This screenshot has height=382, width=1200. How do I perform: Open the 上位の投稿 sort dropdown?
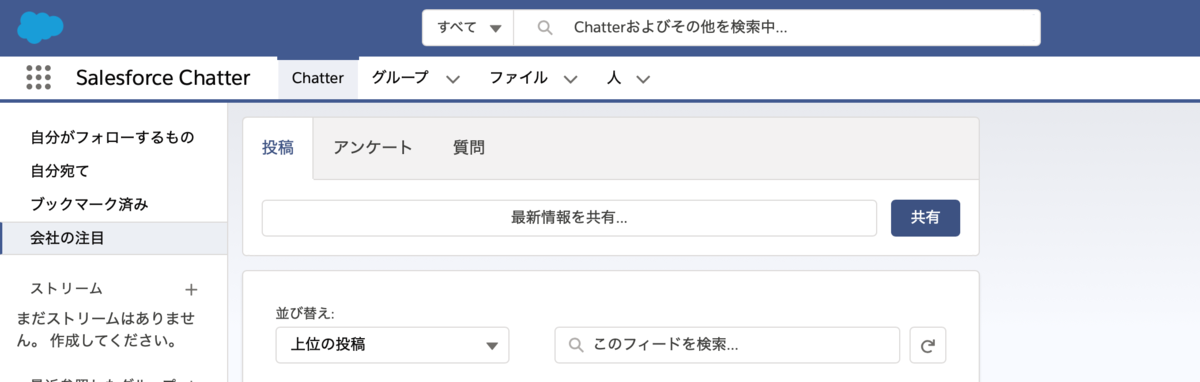[392, 345]
